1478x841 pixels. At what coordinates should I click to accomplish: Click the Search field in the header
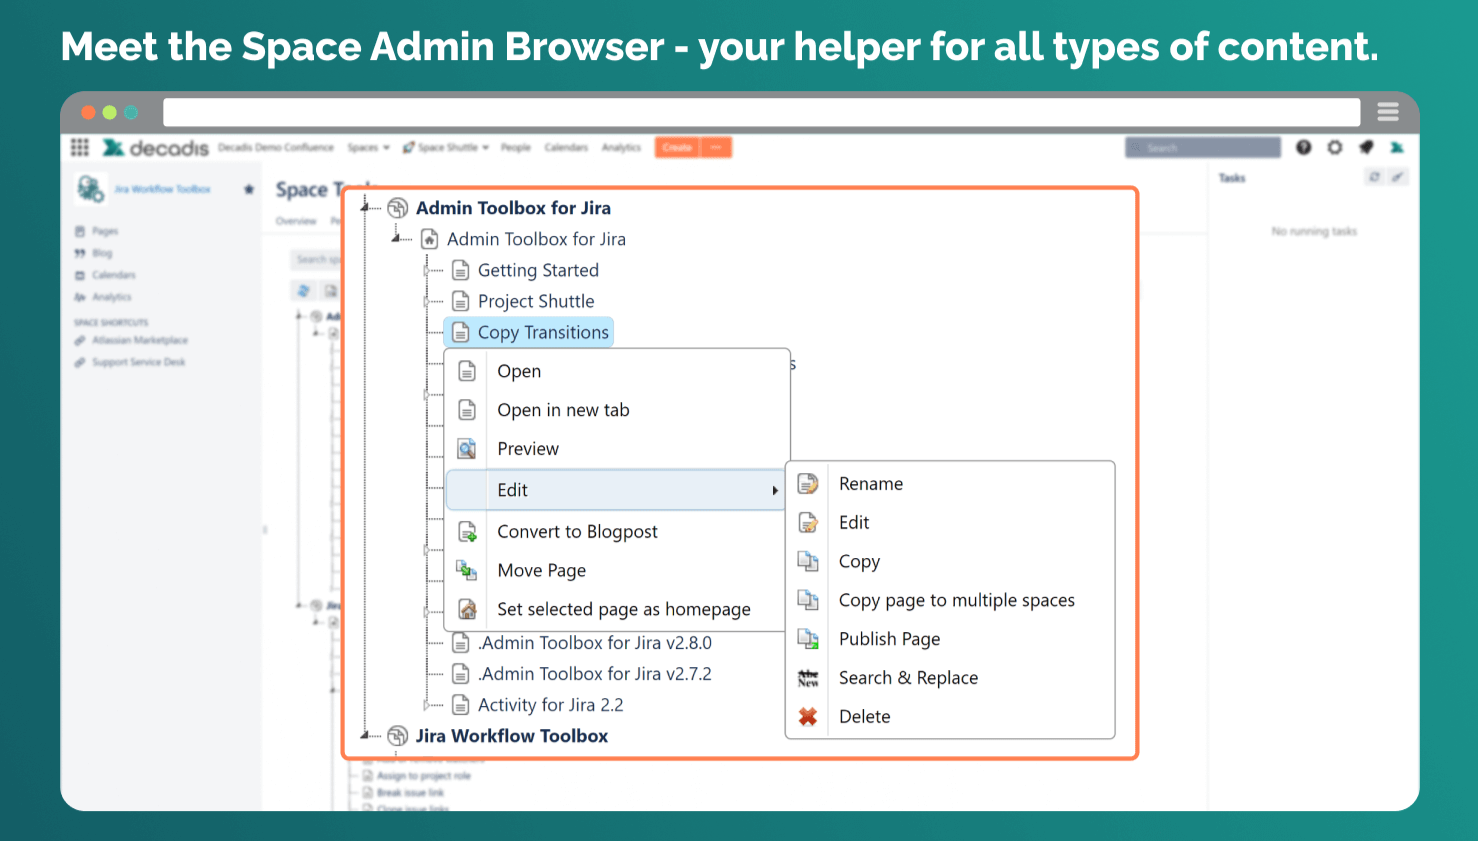click(x=1202, y=148)
